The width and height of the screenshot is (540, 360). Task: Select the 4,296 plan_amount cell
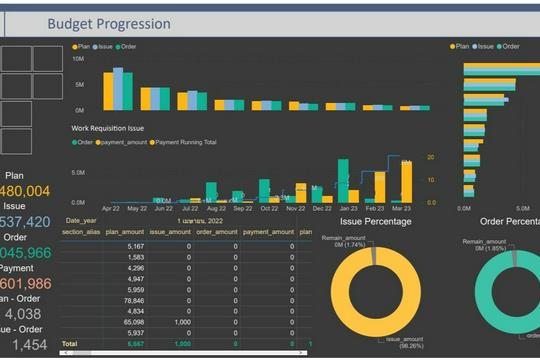(136, 268)
